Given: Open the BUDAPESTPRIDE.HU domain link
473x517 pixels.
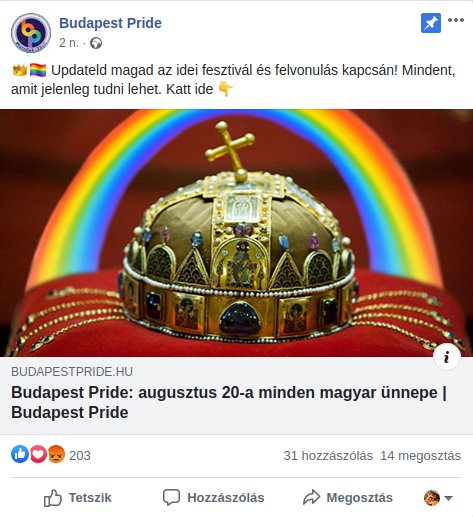Looking at the screenshot, I should [x=72, y=372].
